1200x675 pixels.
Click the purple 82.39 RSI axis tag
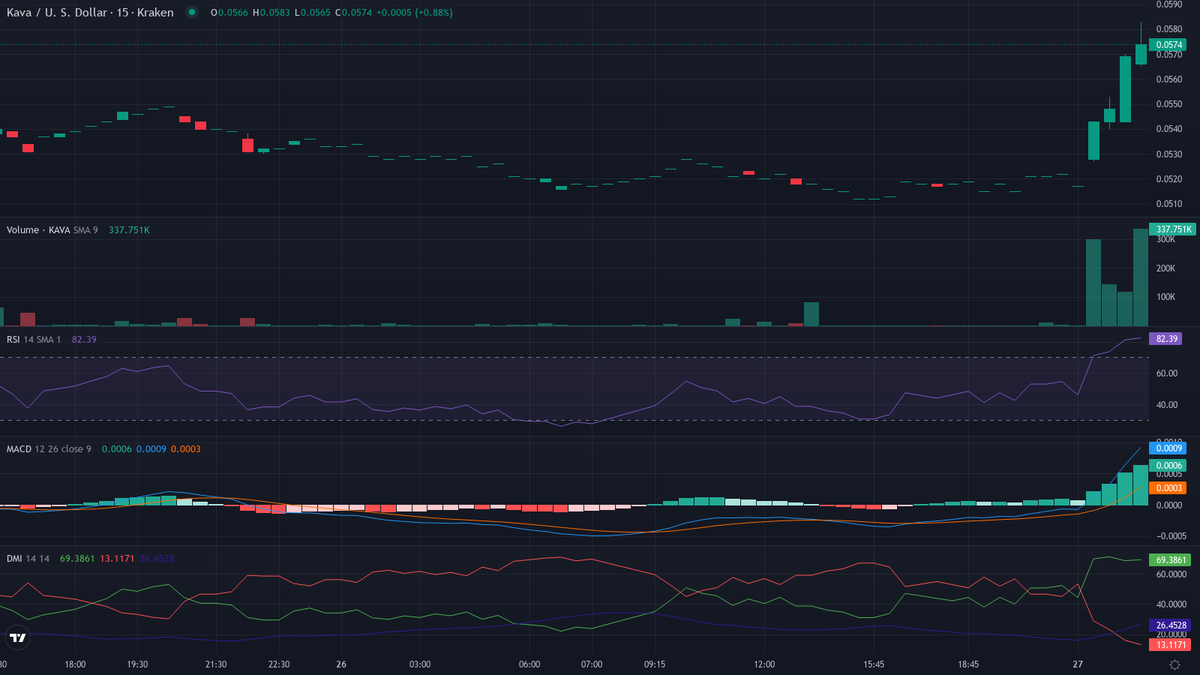[x=1167, y=339]
